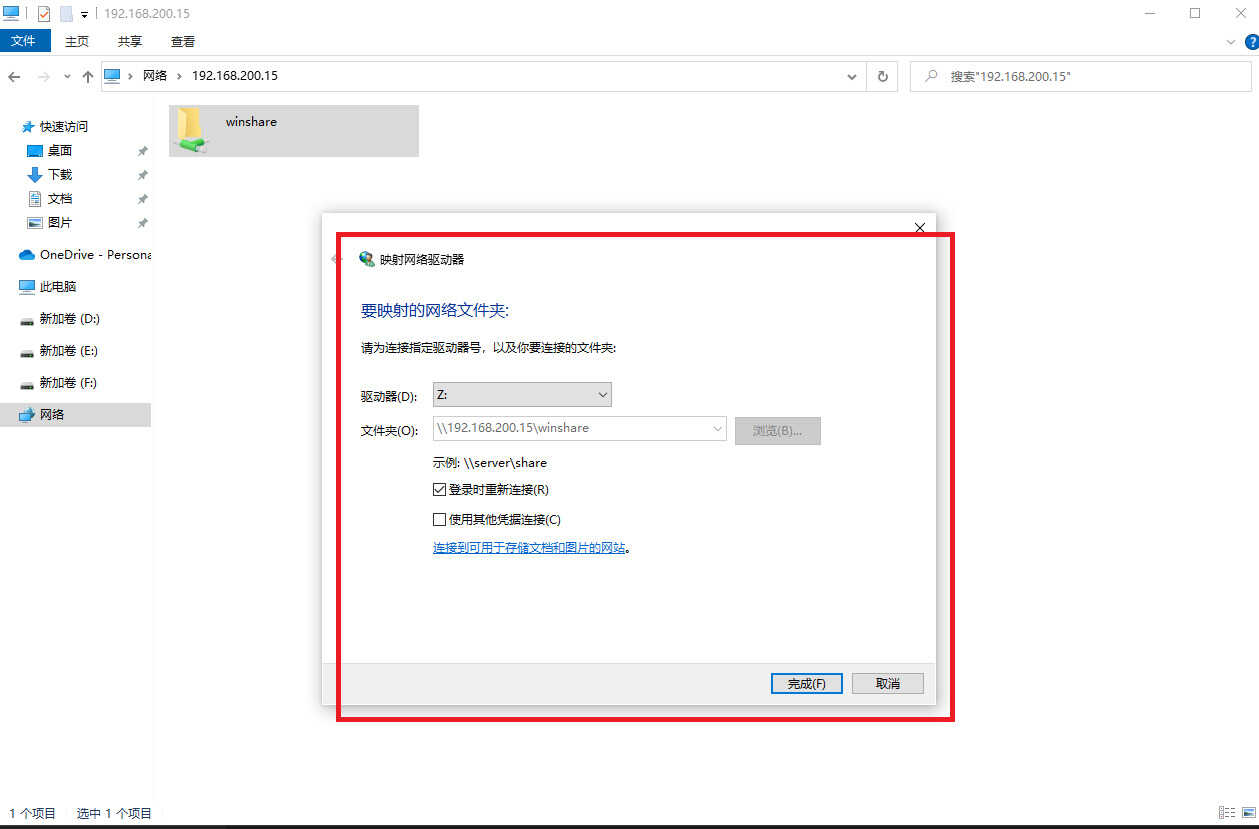Switch to the 查看 ribbon tab
The width and height of the screenshot is (1259, 829).
(183, 41)
